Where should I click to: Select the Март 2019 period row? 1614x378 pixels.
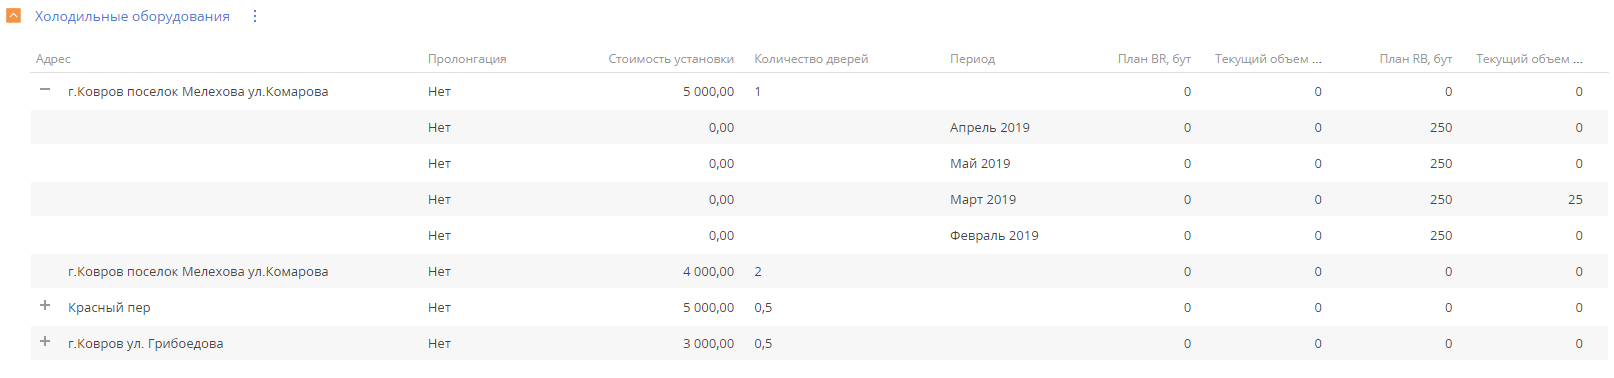tap(819, 199)
